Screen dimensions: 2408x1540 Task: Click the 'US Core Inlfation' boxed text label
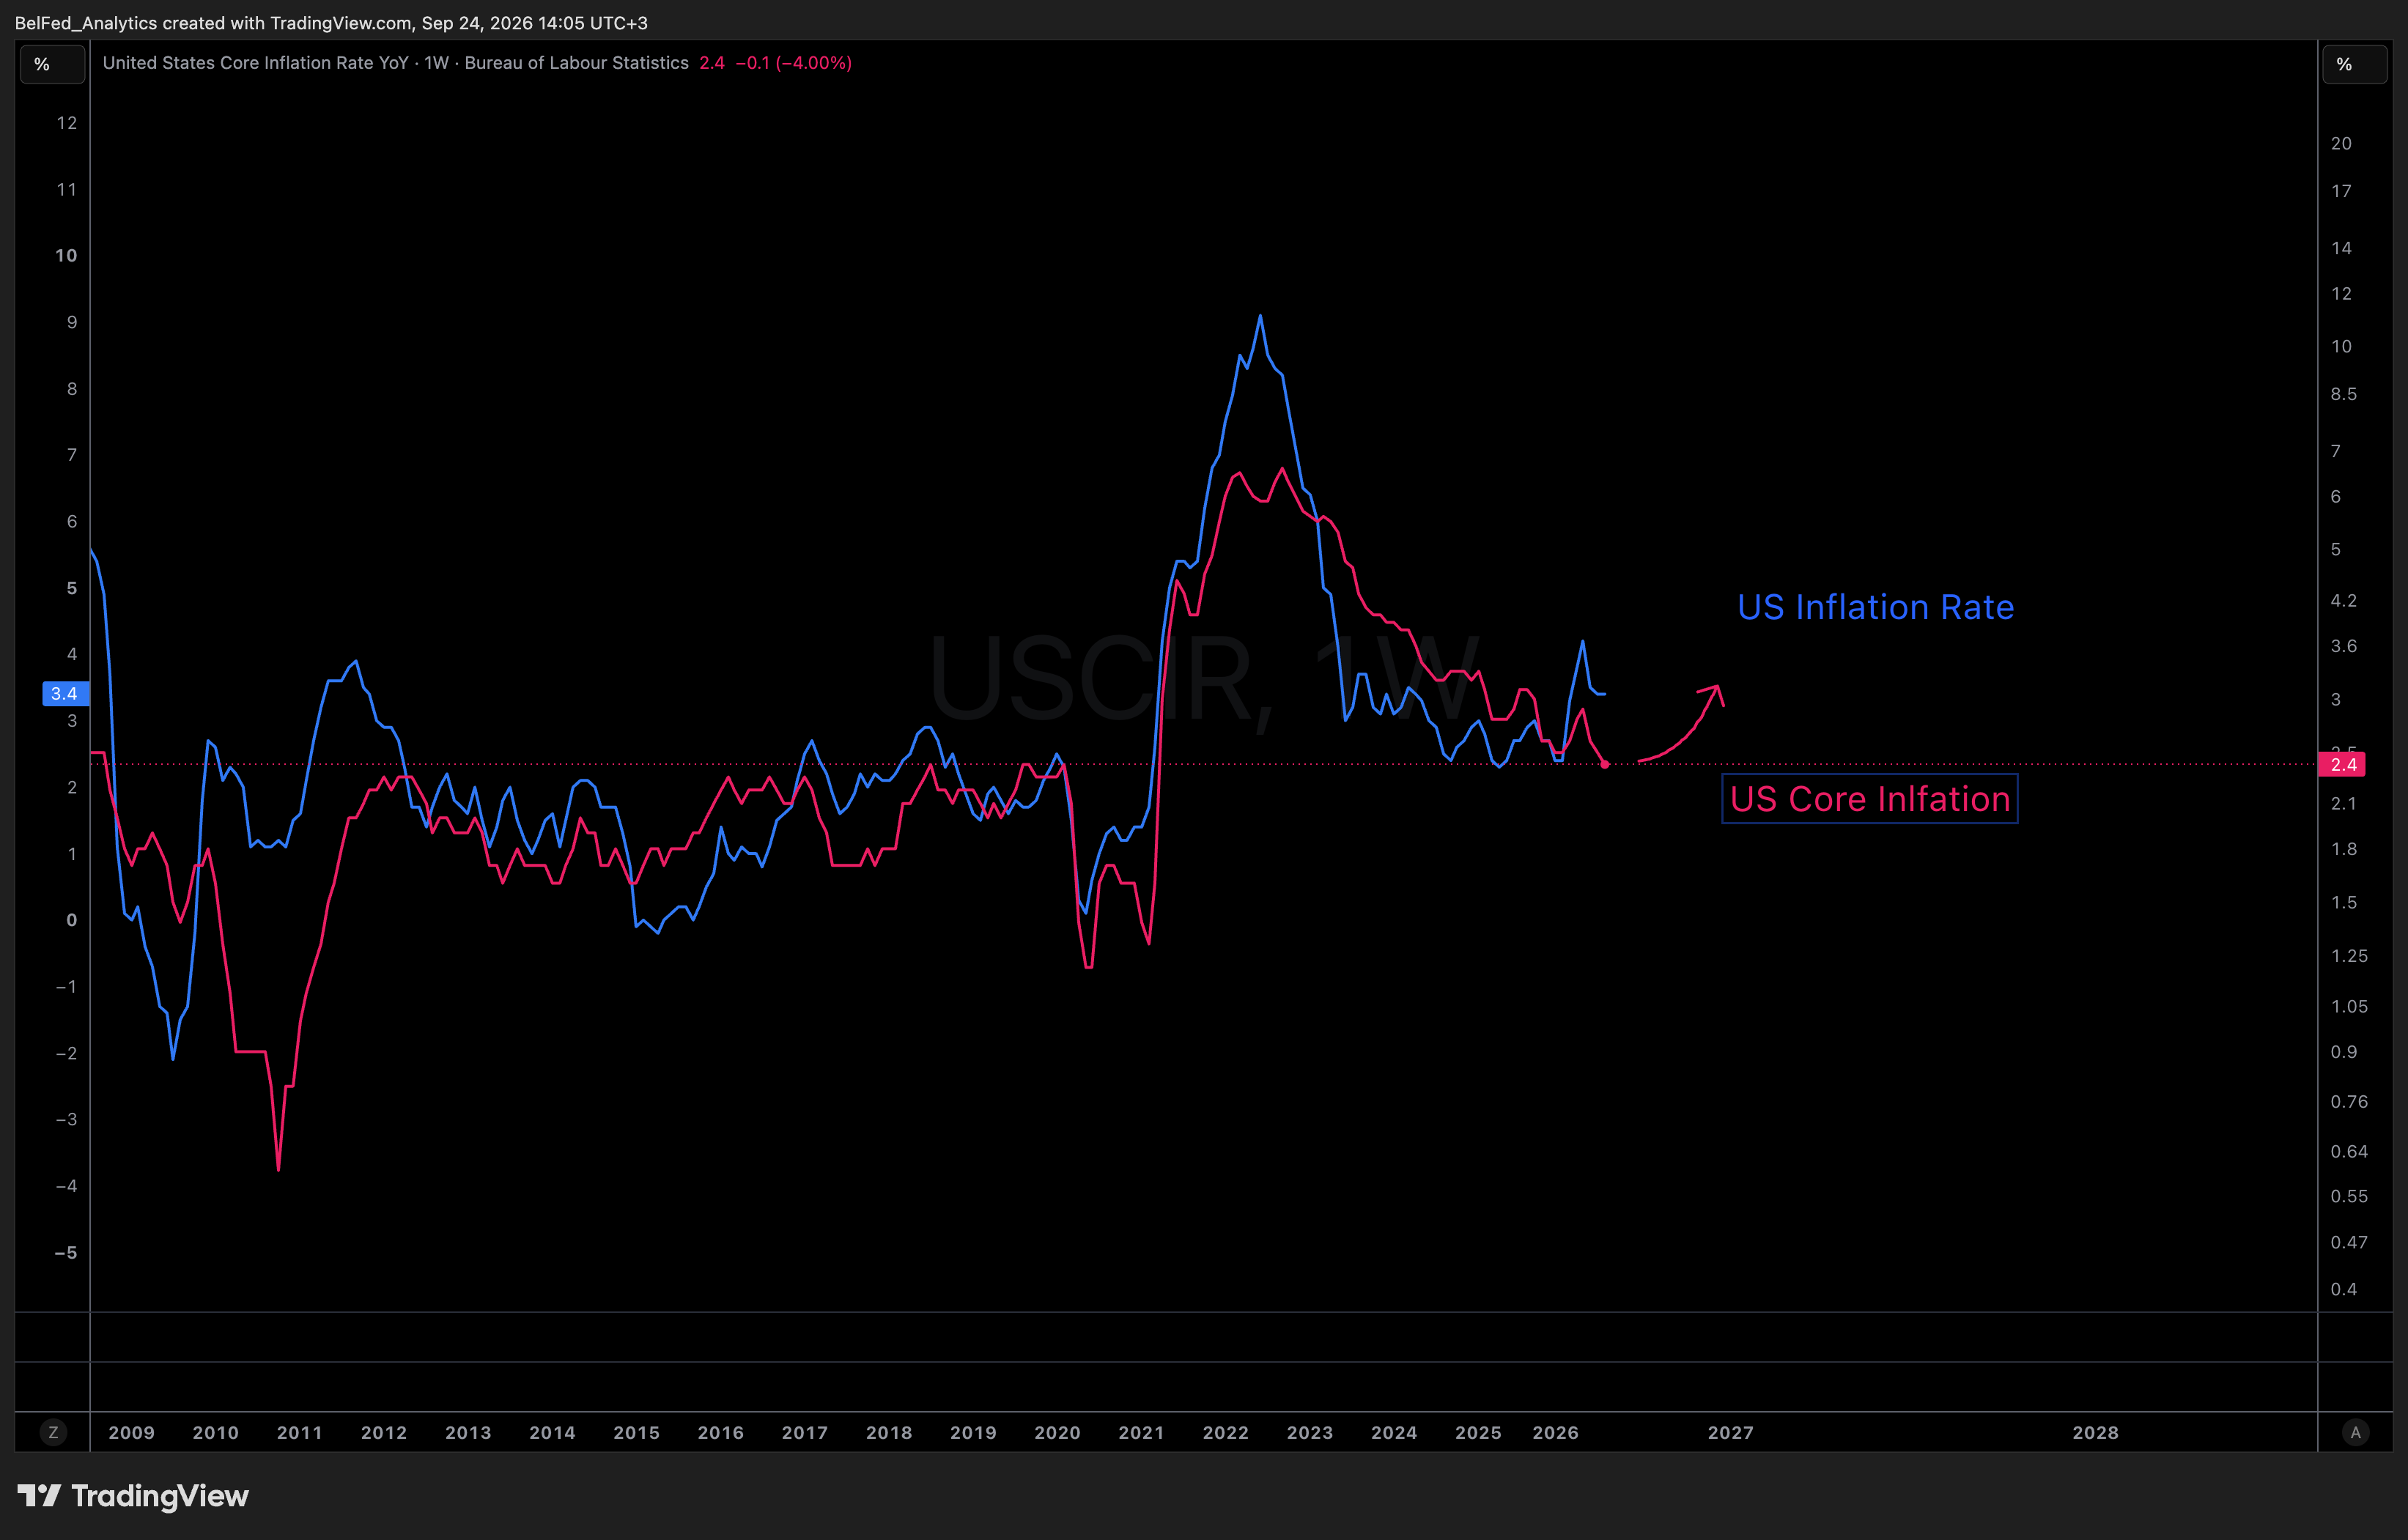[1869, 799]
